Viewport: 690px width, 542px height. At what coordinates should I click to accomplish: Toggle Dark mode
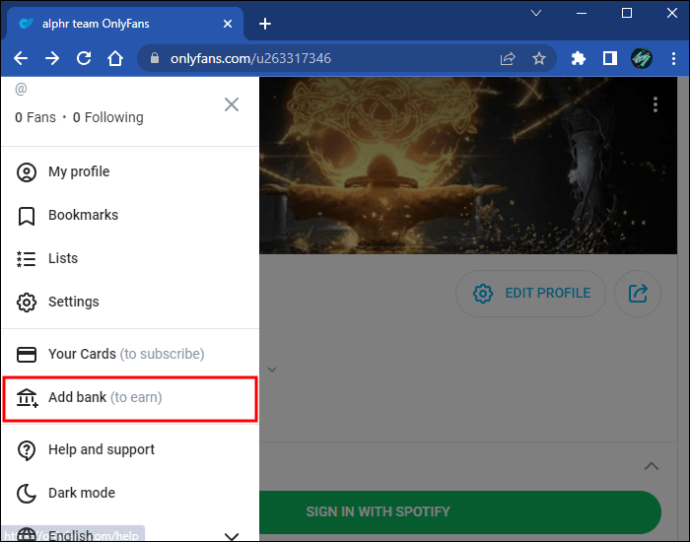click(x=129, y=493)
